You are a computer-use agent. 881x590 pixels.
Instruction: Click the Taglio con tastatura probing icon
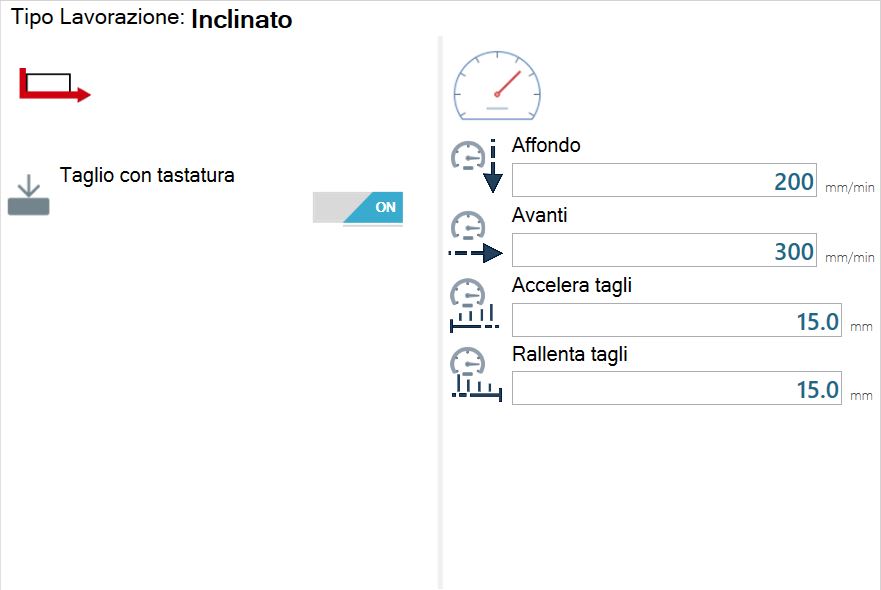(29, 194)
